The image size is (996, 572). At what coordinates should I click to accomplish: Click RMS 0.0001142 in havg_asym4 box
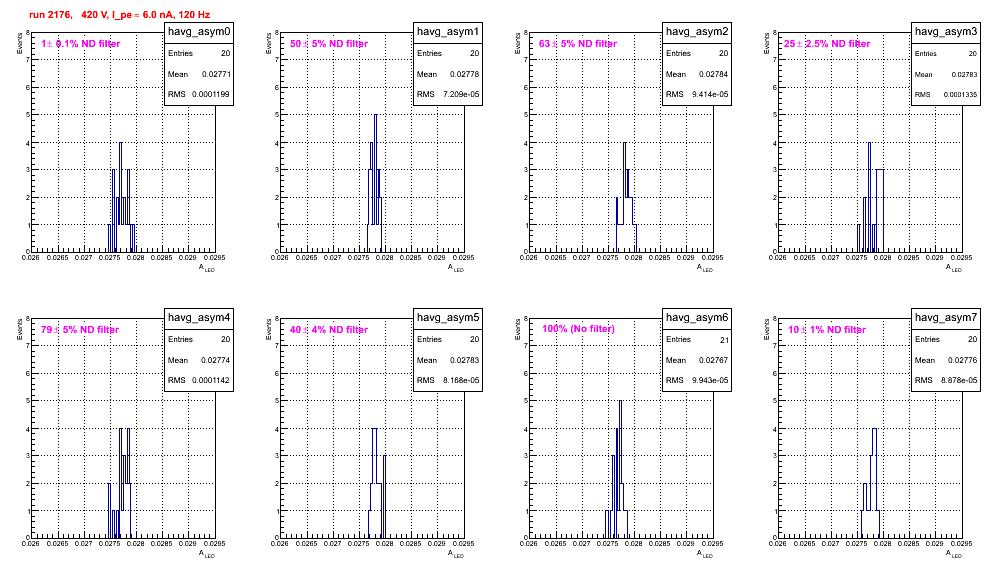coord(199,381)
